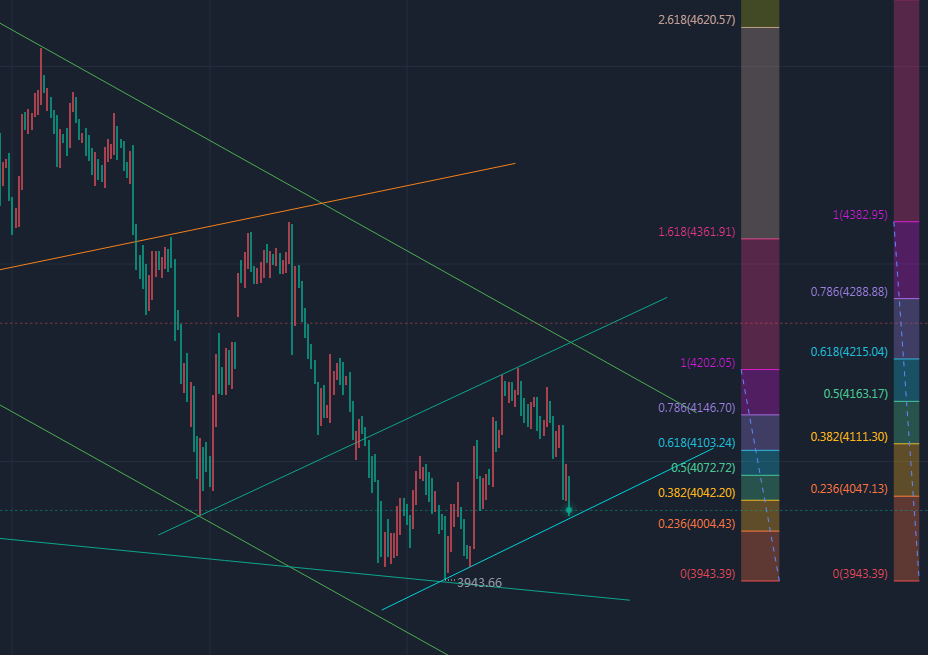
Task: Click the 2.618(4620.57) Fibonacci level label
Action: coord(697,20)
